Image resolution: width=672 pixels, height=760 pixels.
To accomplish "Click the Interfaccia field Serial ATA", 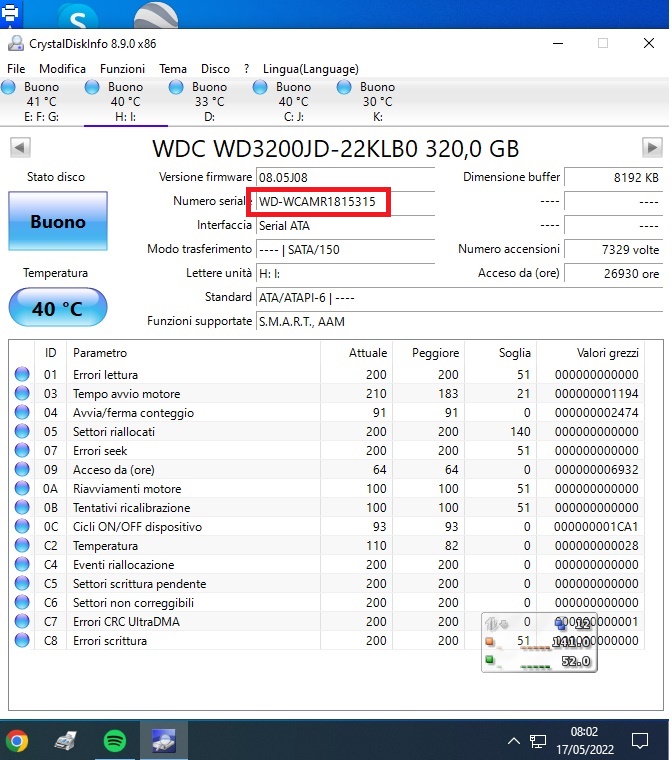I will pos(345,225).
